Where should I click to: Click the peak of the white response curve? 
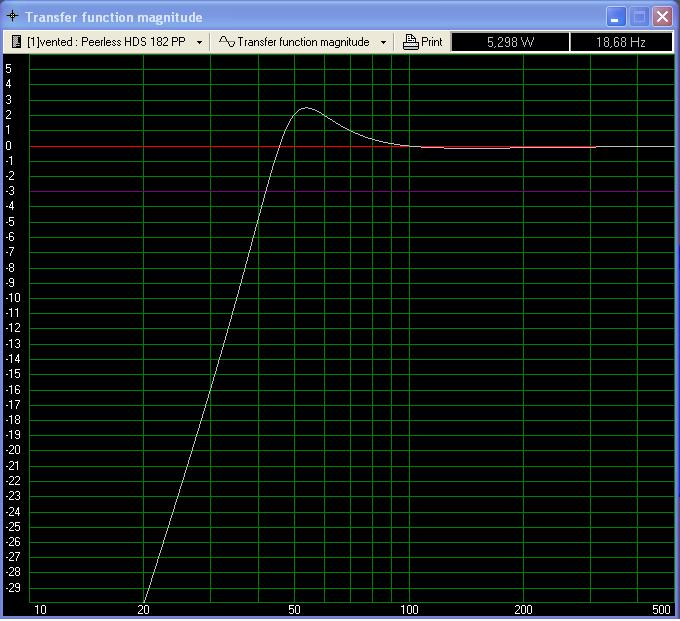[305, 108]
